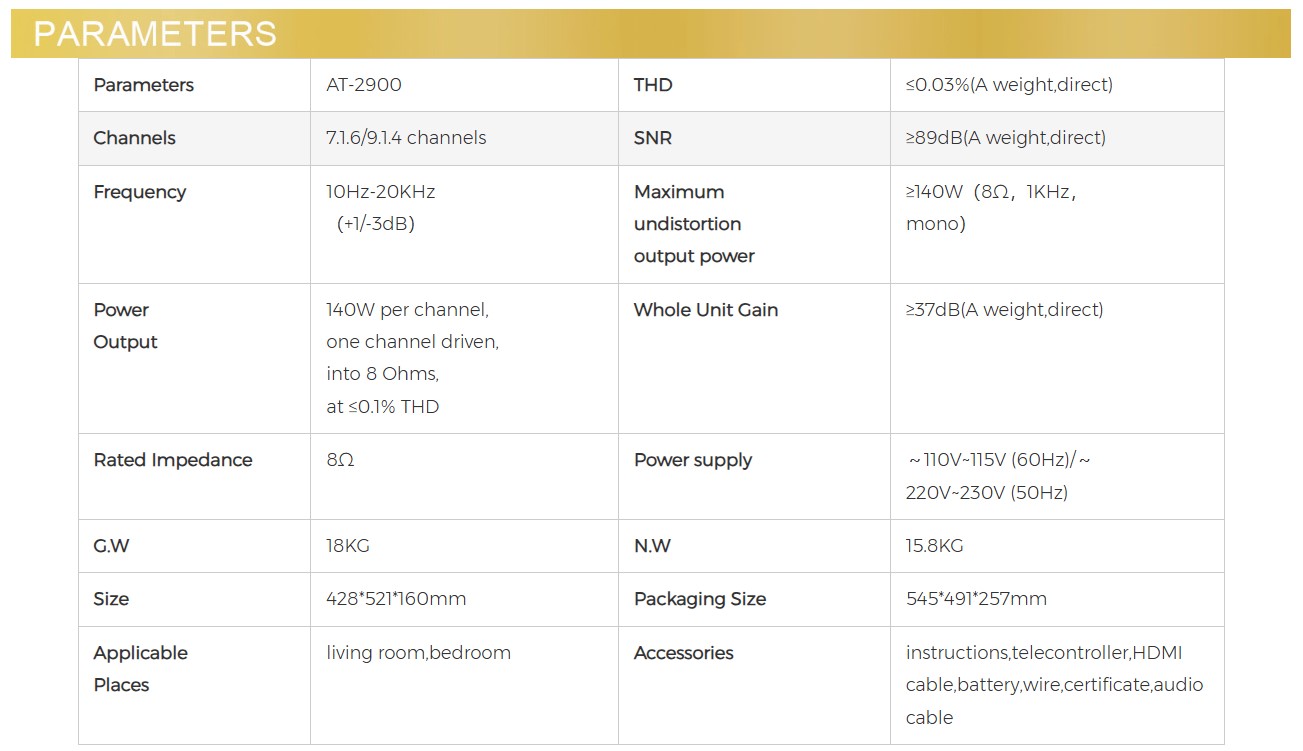Click the Size 428*521*160mm value
Viewport: 1303px width, 751px height.
(396, 599)
